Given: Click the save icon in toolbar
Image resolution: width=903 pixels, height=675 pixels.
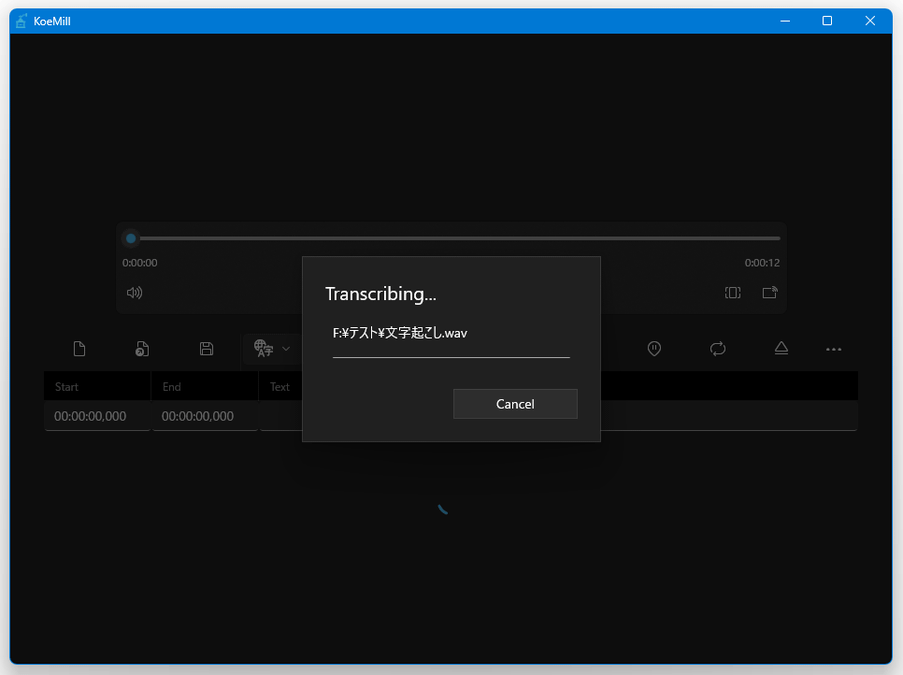Looking at the screenshot, I should (x=206, y=349).
